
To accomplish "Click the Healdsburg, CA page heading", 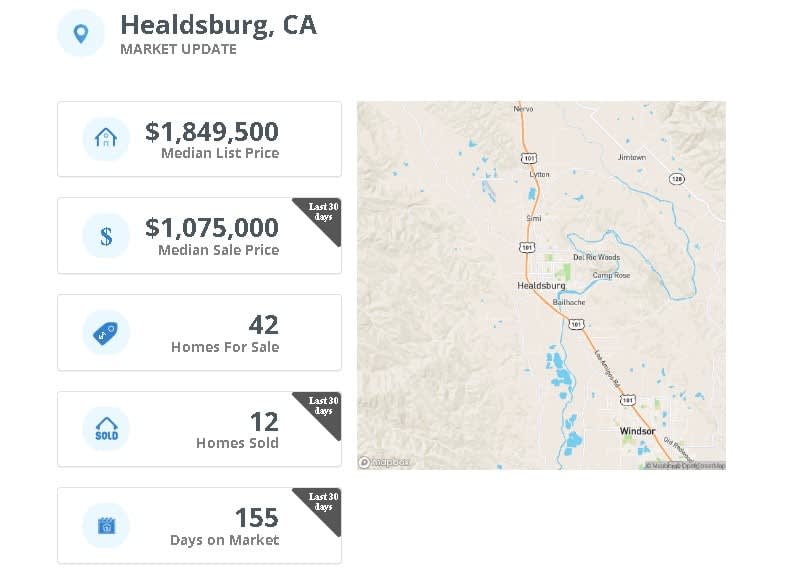I will tap(218, 25).
